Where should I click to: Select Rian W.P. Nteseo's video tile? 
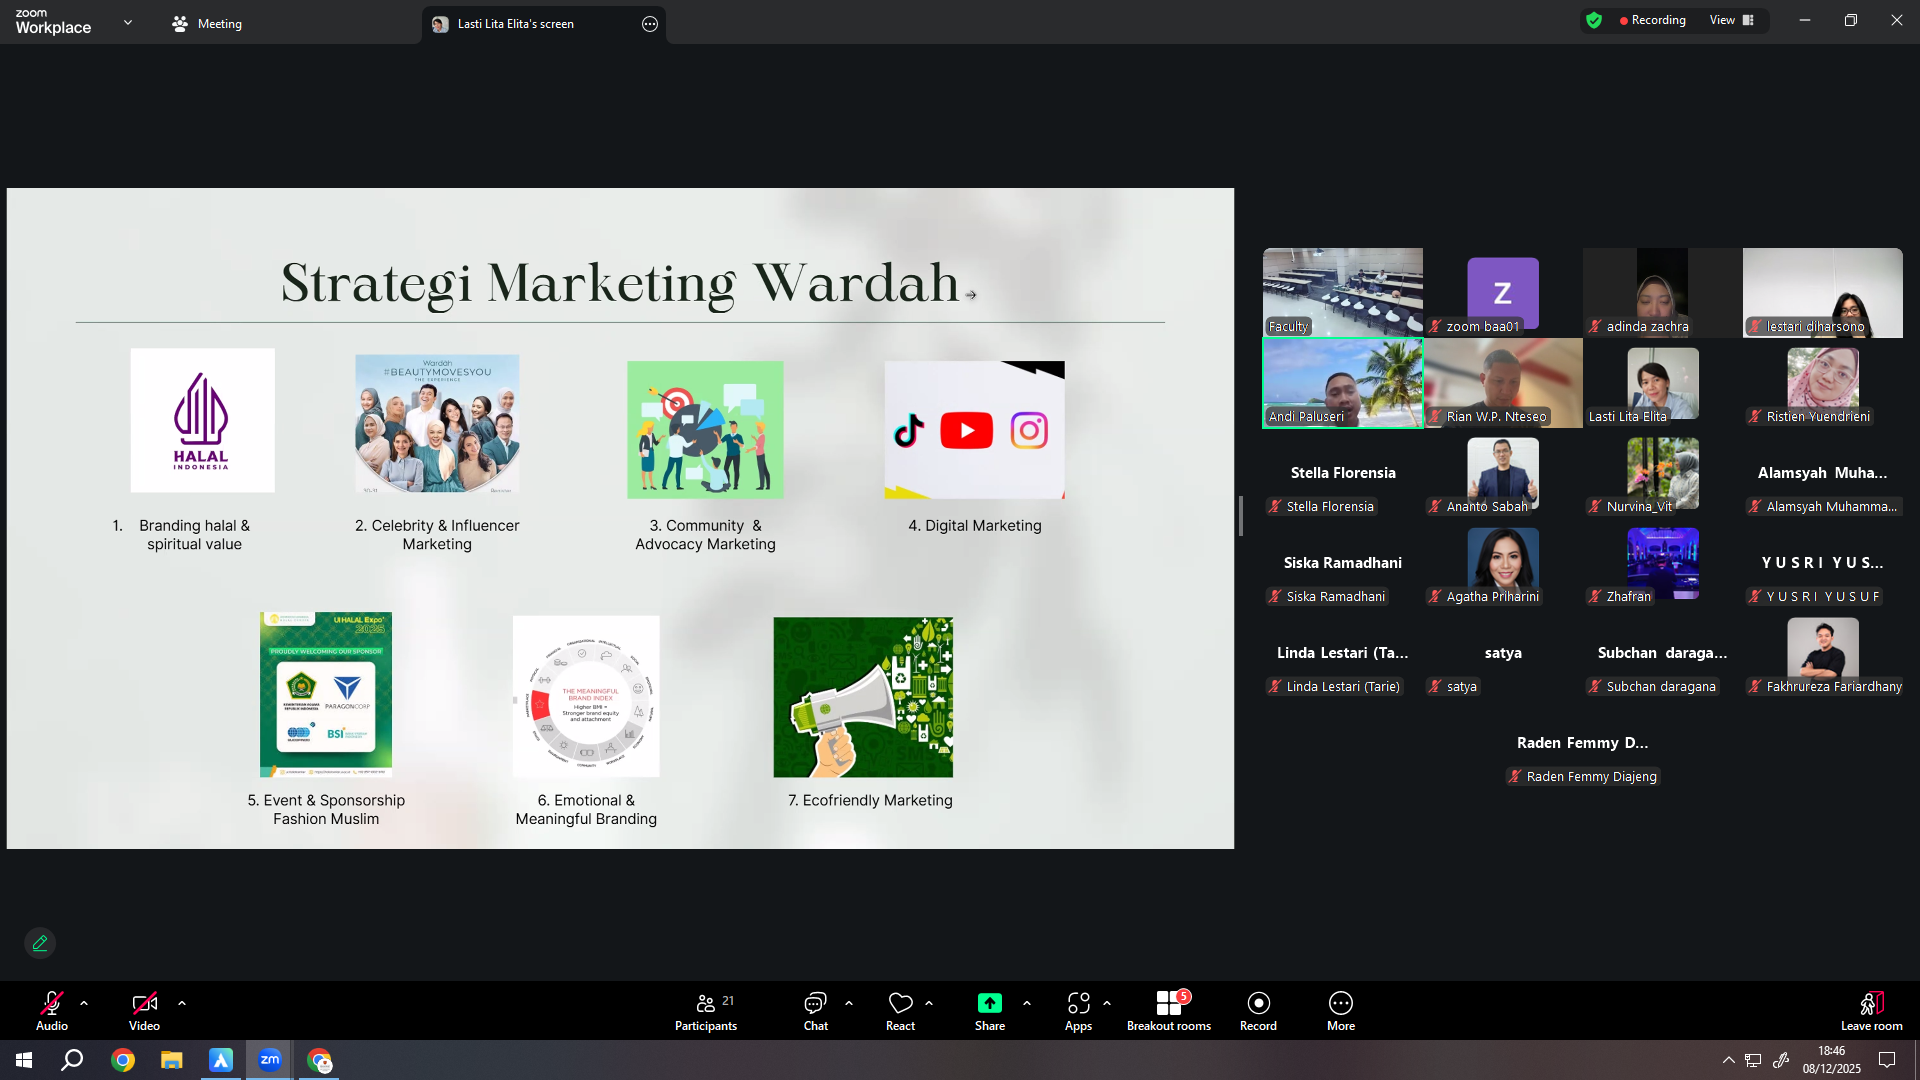tap(1503, 383)
